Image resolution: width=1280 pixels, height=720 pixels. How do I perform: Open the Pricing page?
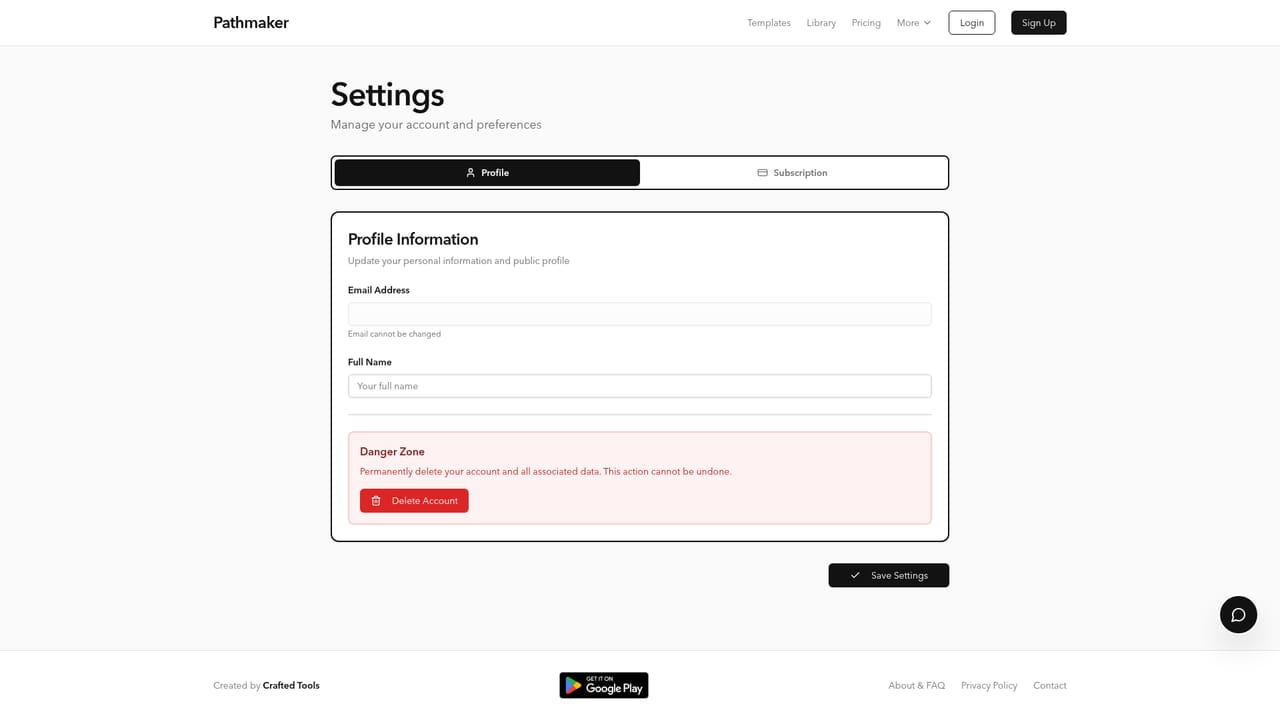pos(866,23)
